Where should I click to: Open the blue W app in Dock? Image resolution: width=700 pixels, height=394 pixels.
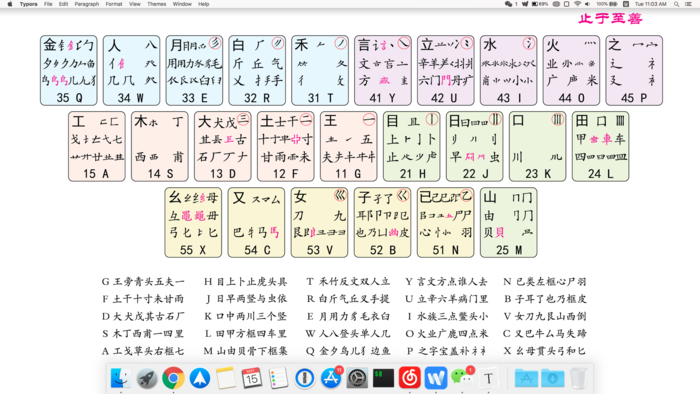click(436, 378)
